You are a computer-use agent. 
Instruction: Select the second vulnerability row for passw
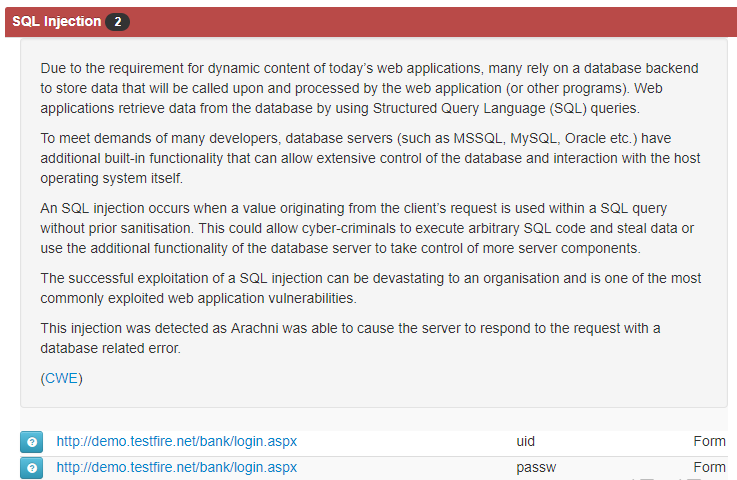coord(374,468)
